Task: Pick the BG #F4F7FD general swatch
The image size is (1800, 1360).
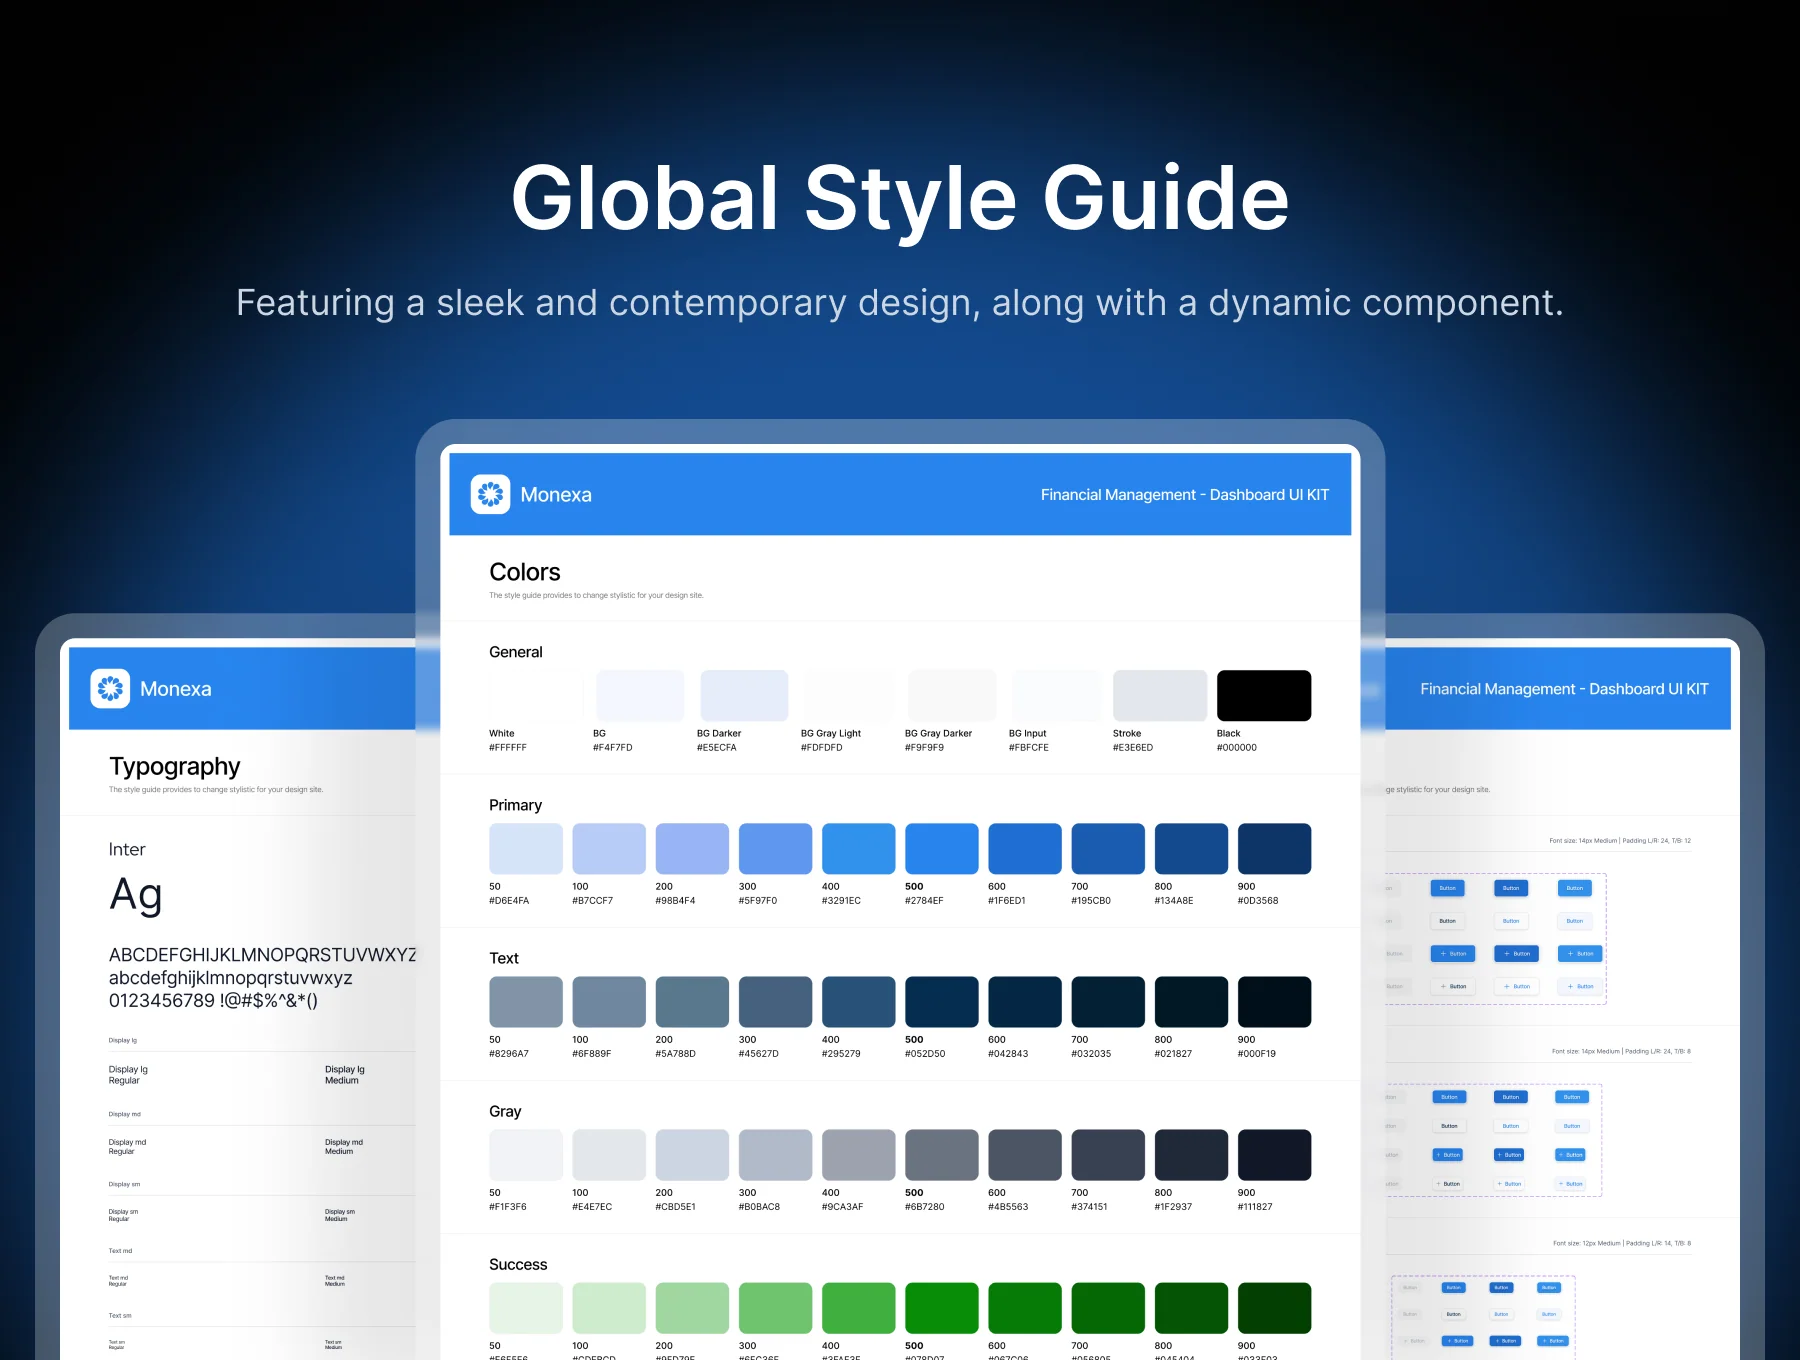Action: (x=640, y=695)
